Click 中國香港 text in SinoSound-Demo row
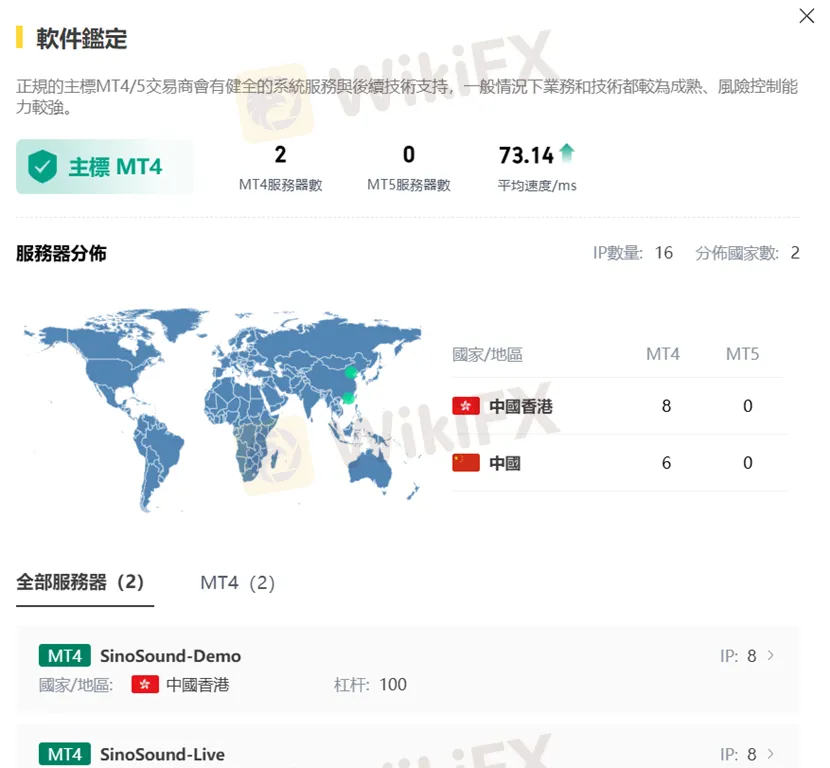The height and width of the screenshot is (768, 830). (x=197, y=684)
